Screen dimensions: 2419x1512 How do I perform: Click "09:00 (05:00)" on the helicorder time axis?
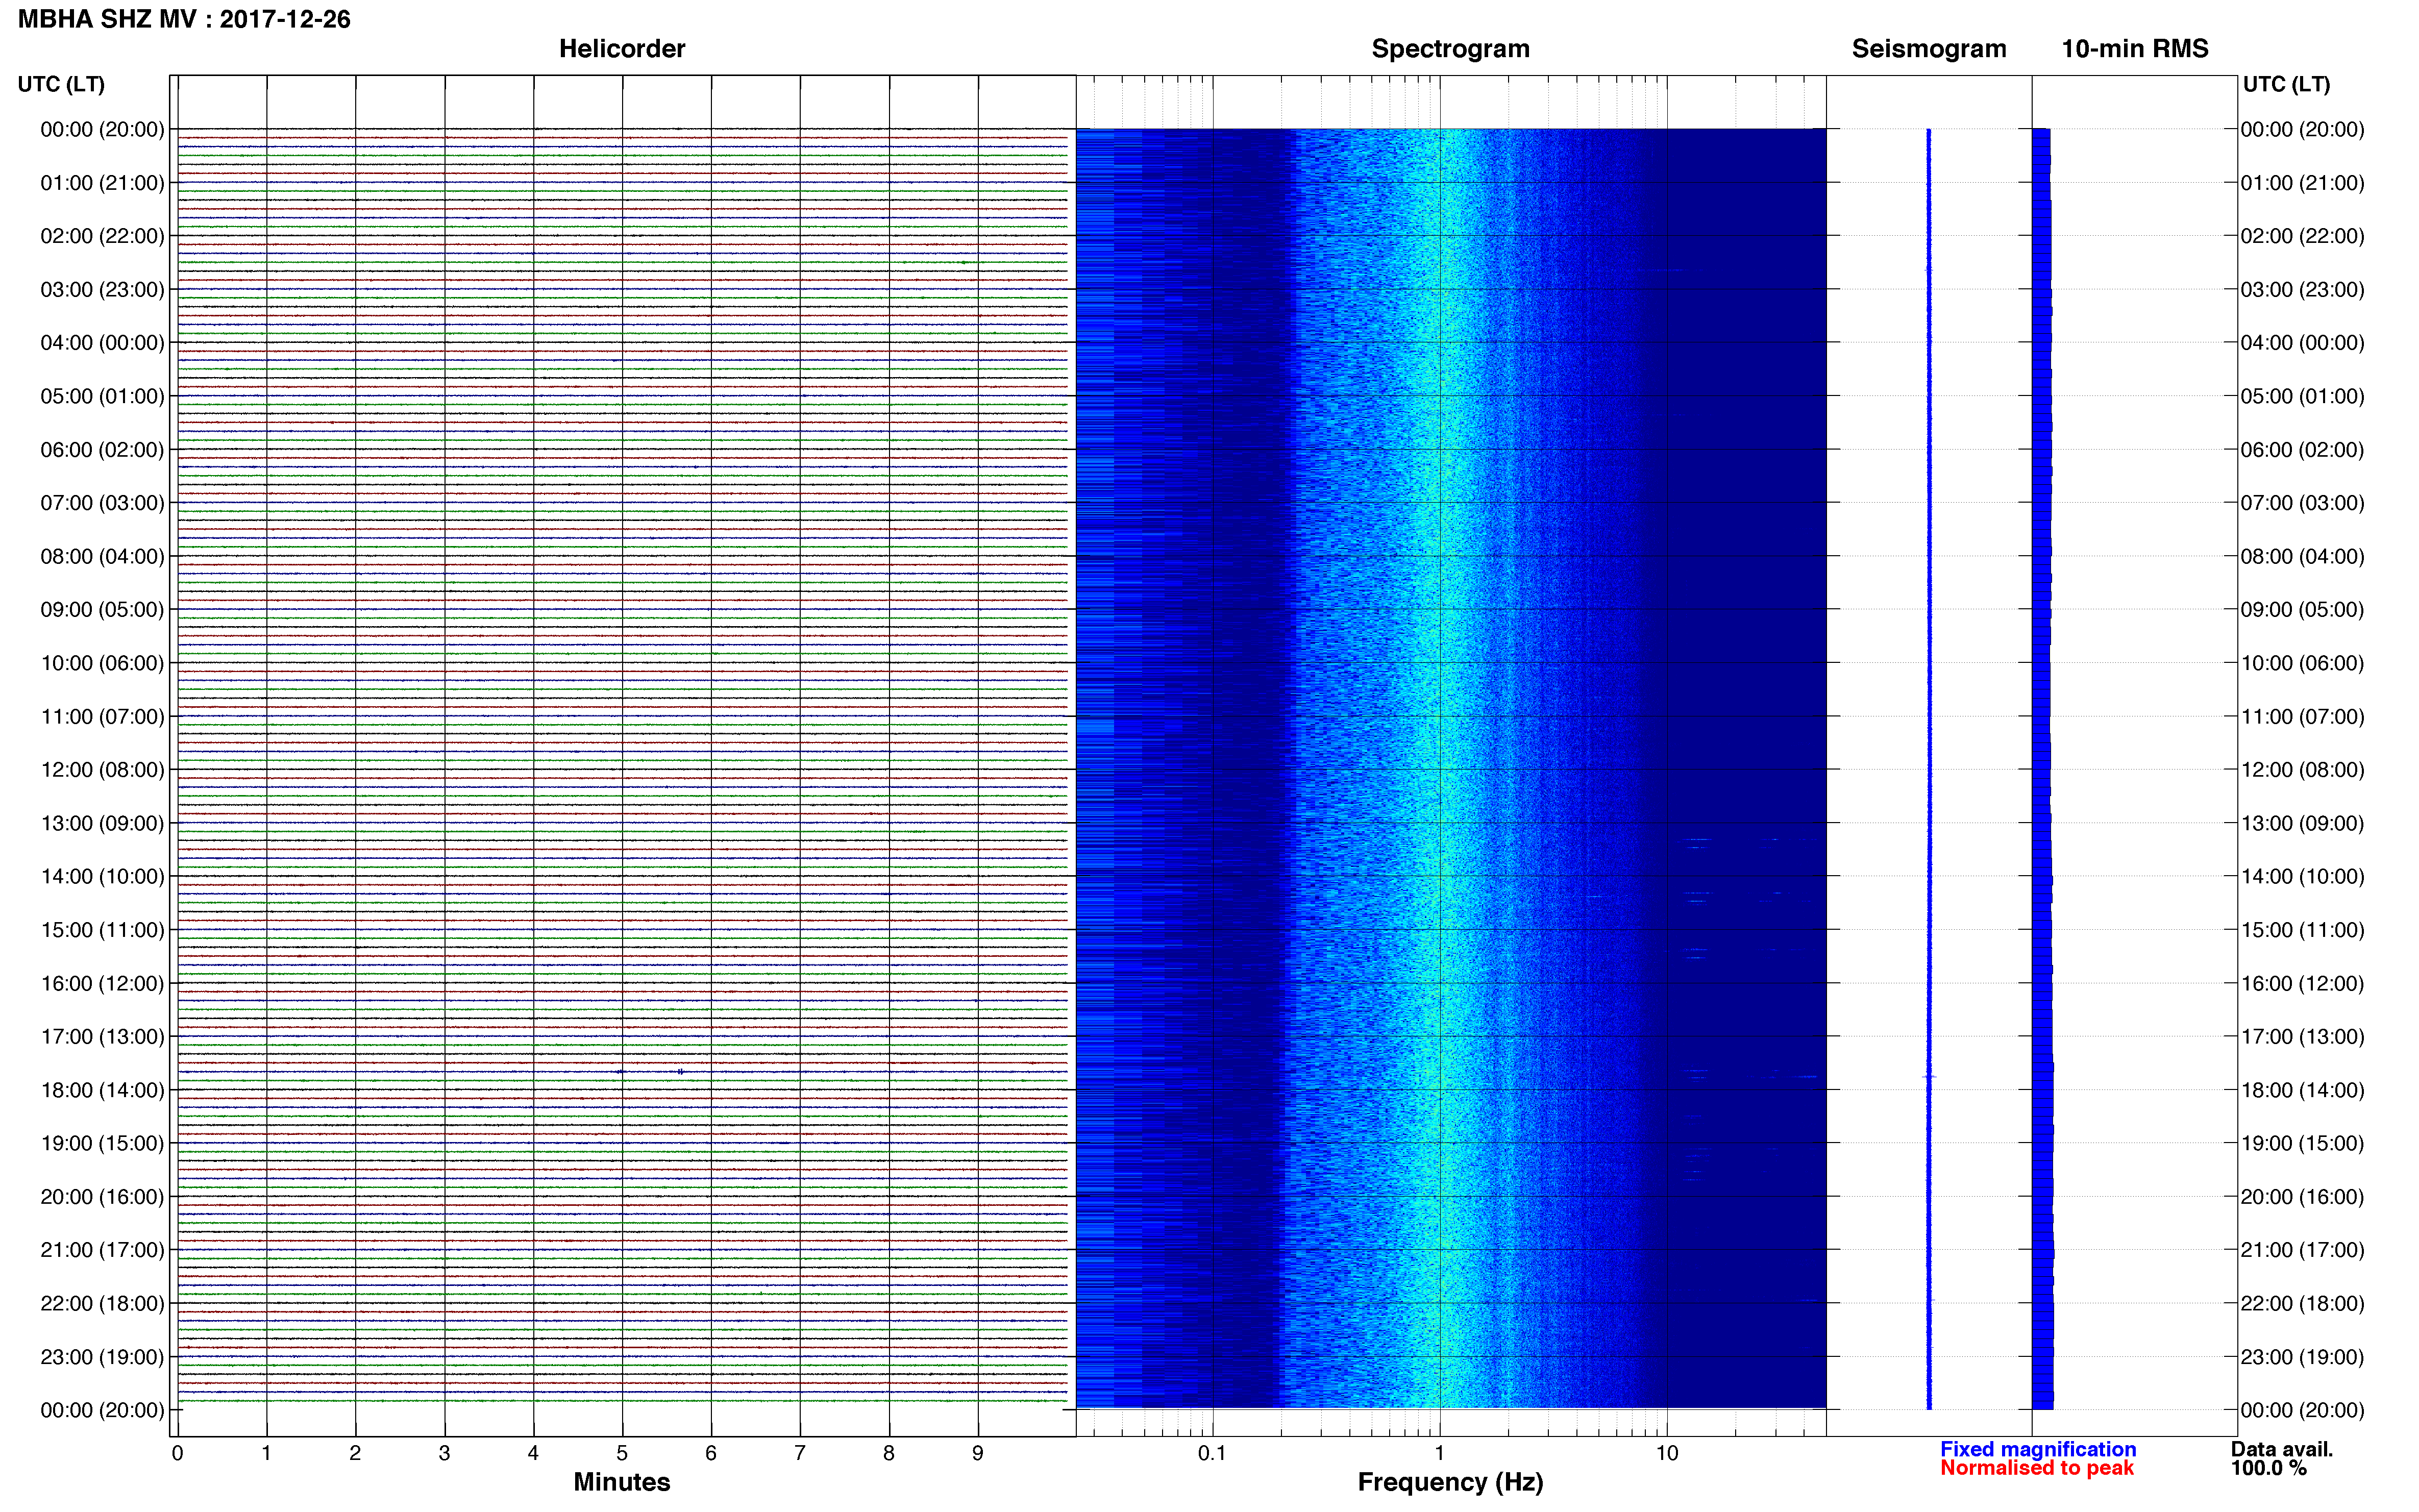[x=102, y=610]
